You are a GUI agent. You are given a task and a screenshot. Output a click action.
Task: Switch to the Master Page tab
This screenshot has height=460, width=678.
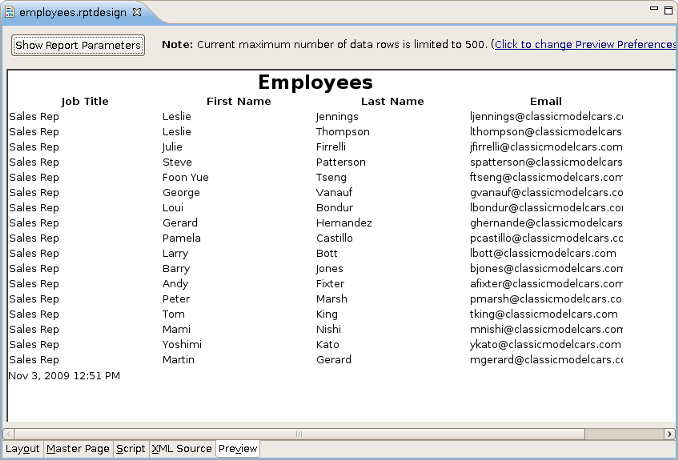coord(78,449)
